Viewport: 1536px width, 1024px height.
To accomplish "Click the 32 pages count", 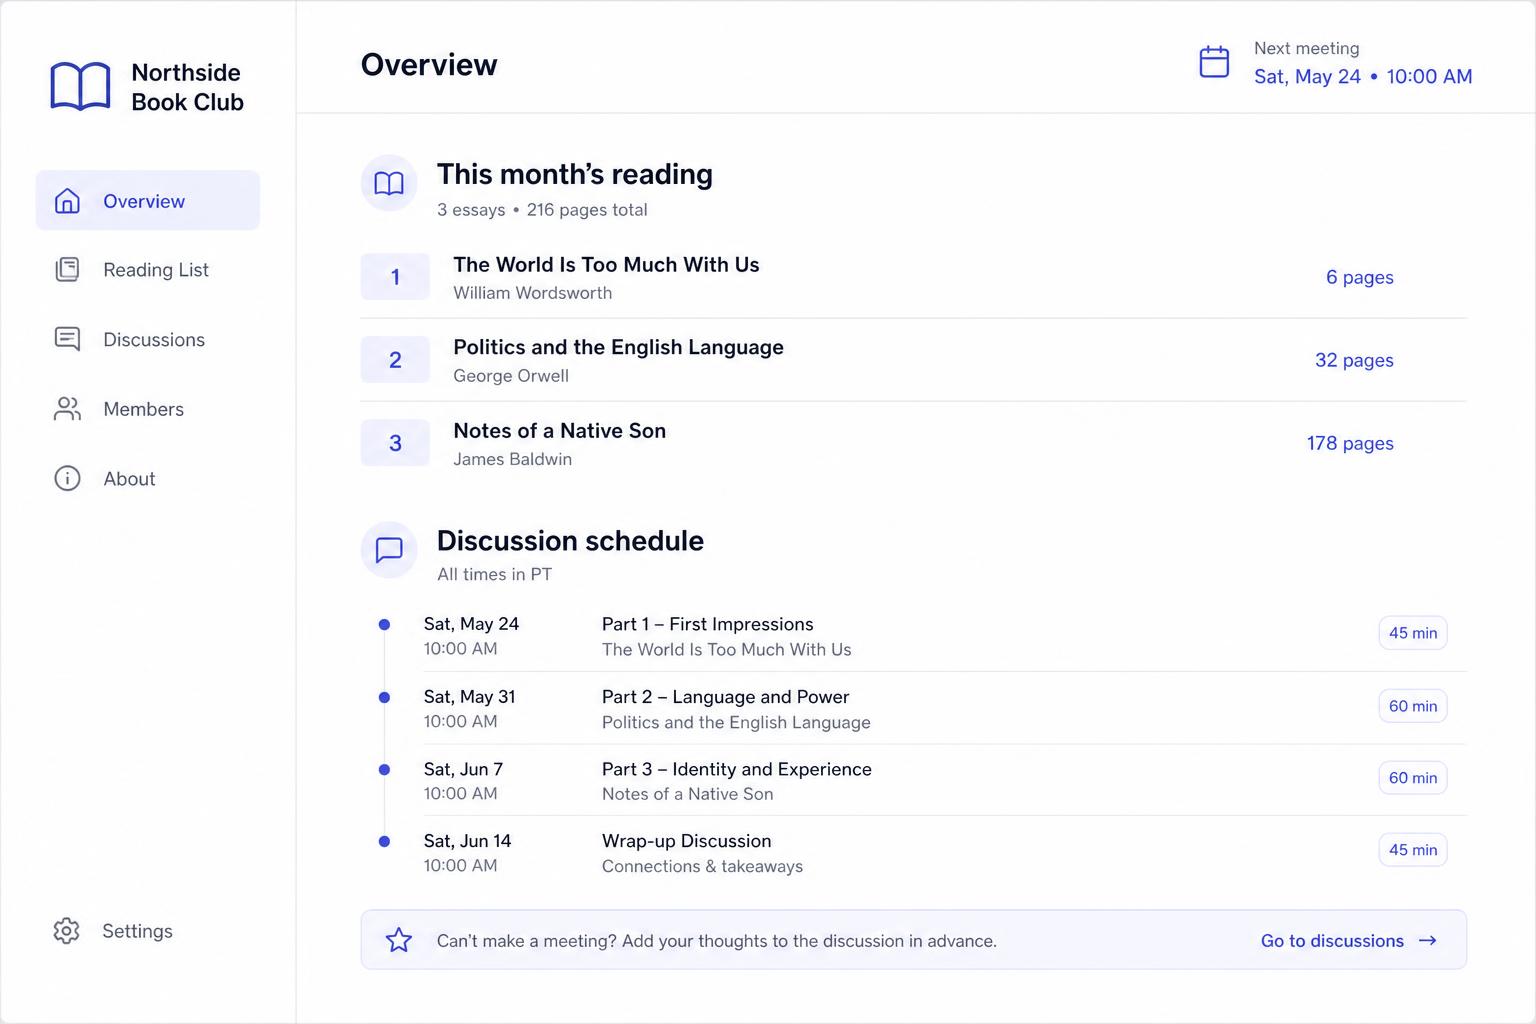I will coord(1354,360).
